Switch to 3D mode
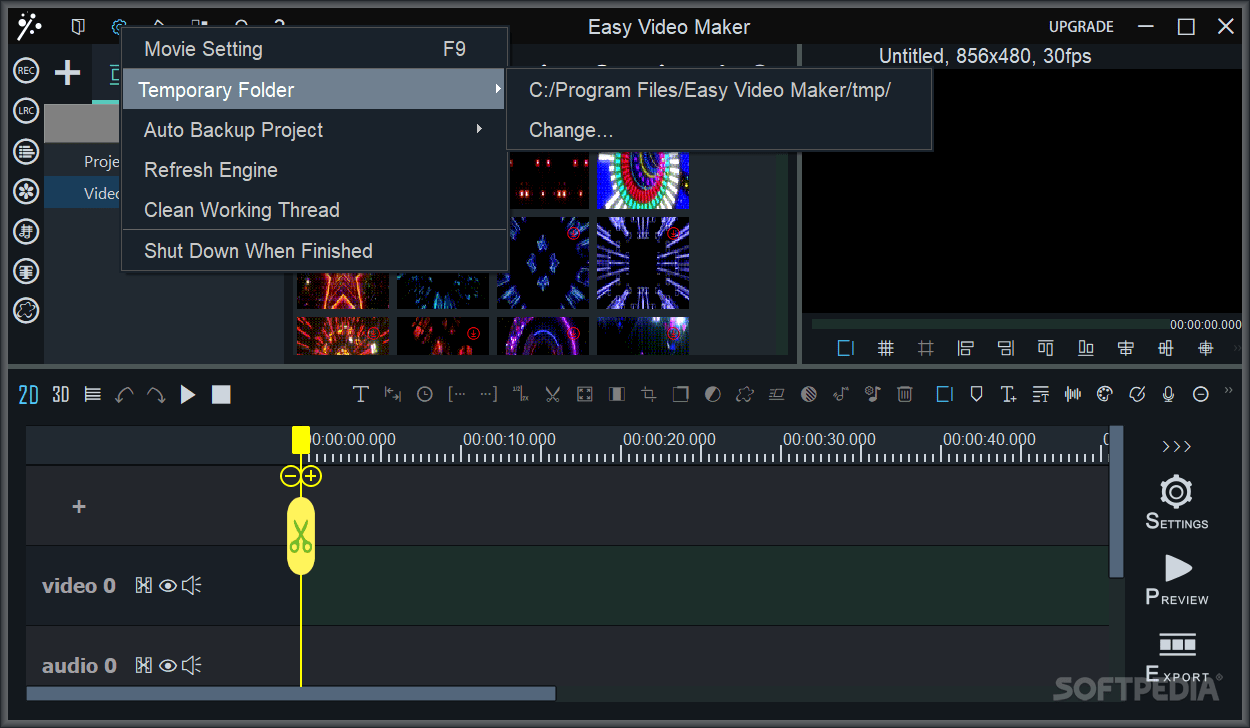 [61, 394]
